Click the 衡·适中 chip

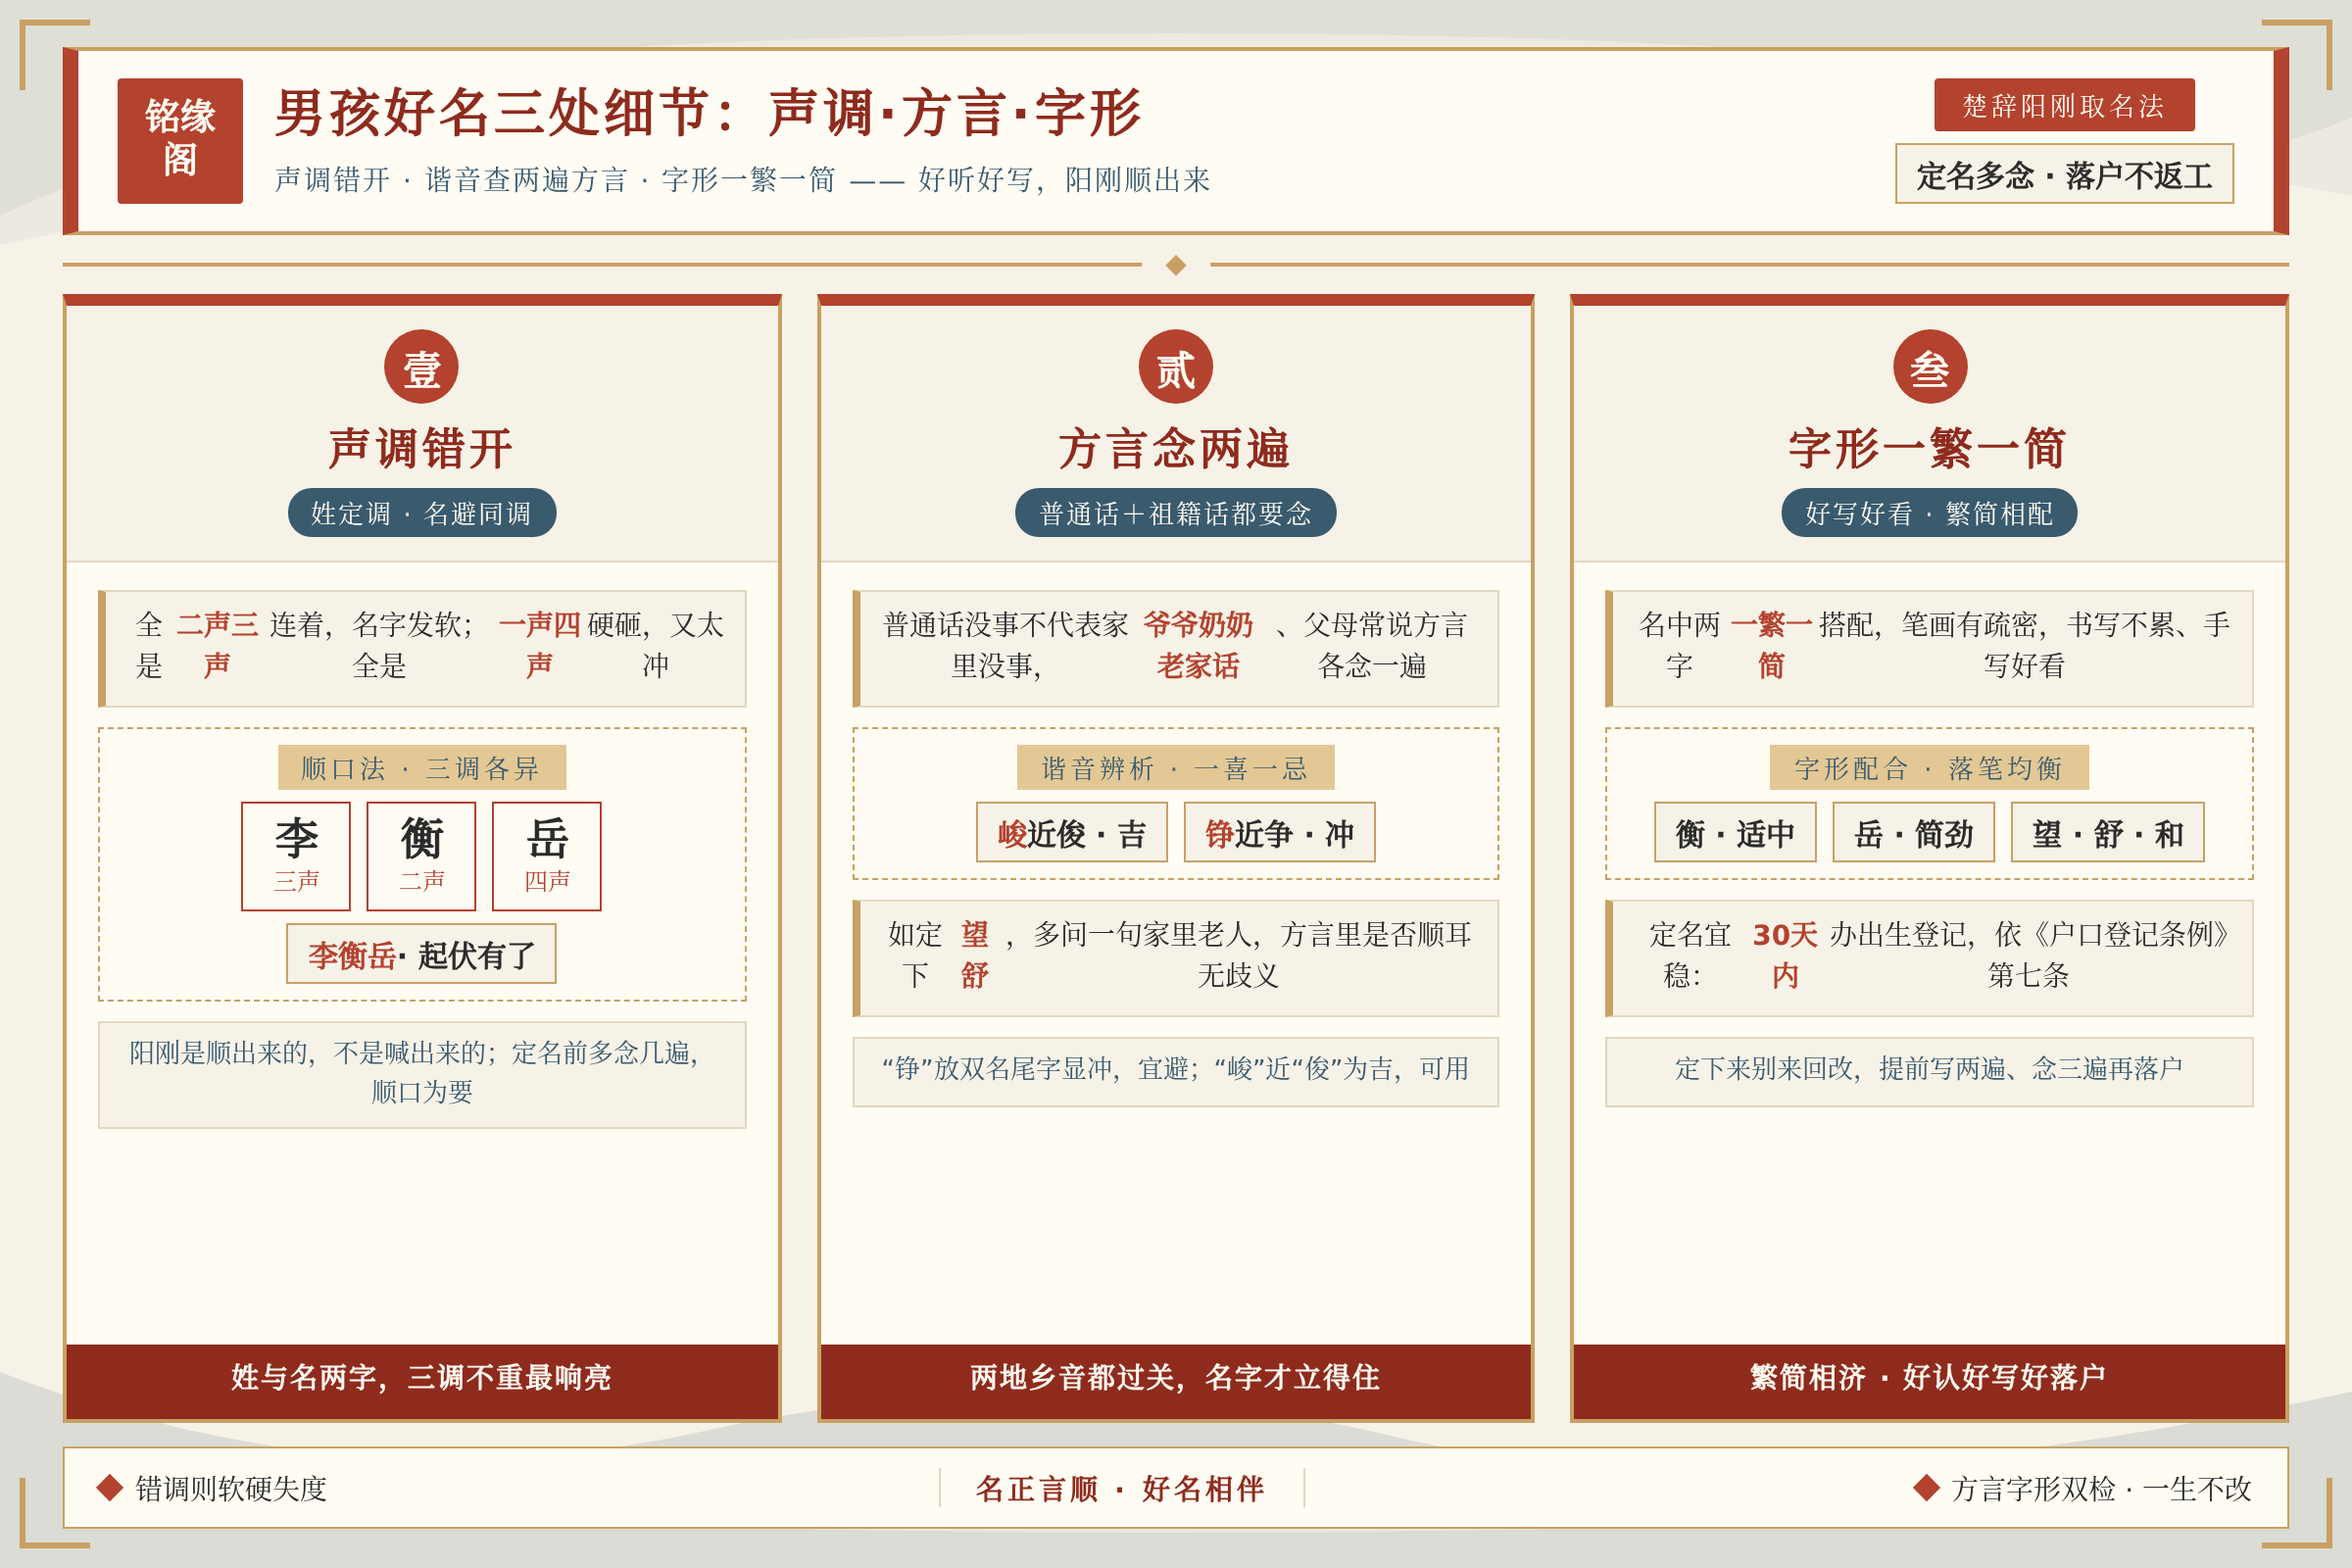coord(1735,832)
